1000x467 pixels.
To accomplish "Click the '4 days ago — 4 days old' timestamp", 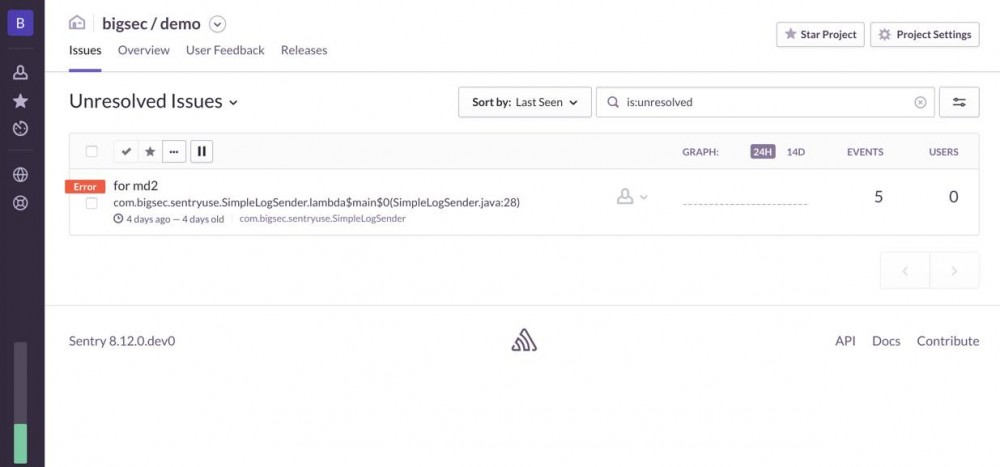I will pyautogui.click(x=169, y=219).
